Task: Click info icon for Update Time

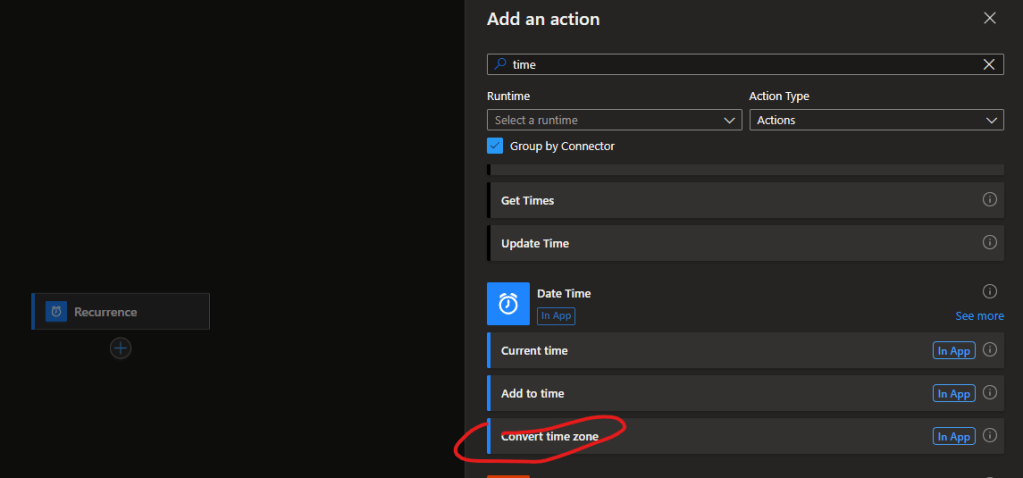Action: (990, 243)
